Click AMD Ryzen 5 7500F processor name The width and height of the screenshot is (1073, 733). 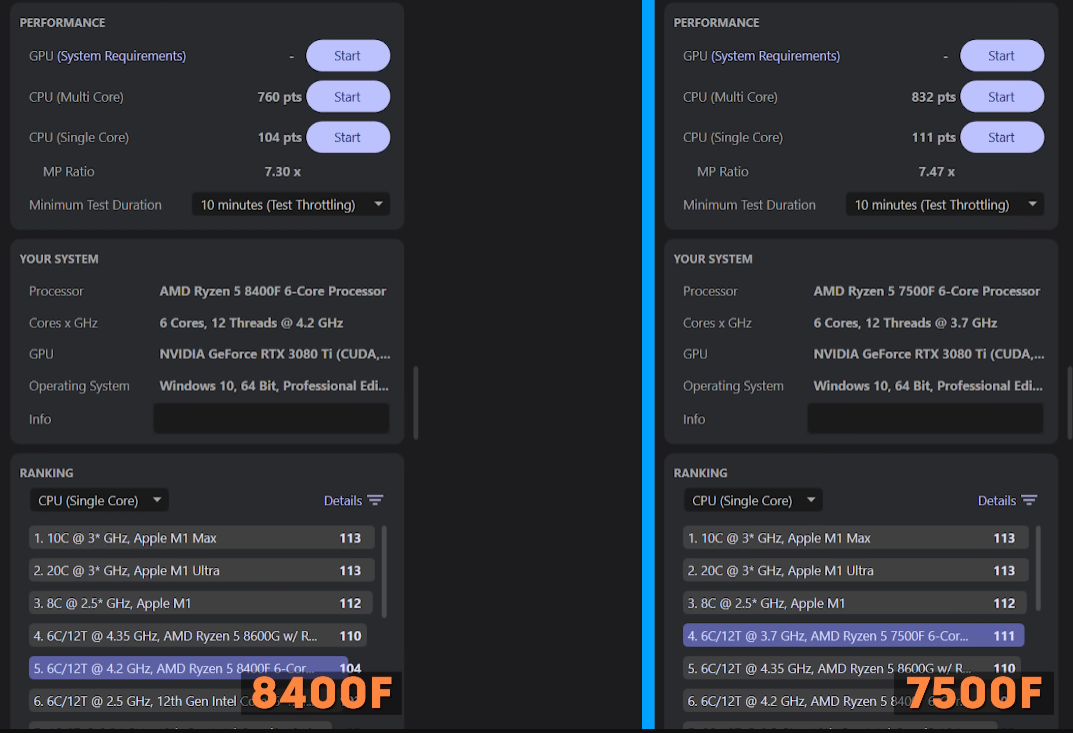(927, 291)
